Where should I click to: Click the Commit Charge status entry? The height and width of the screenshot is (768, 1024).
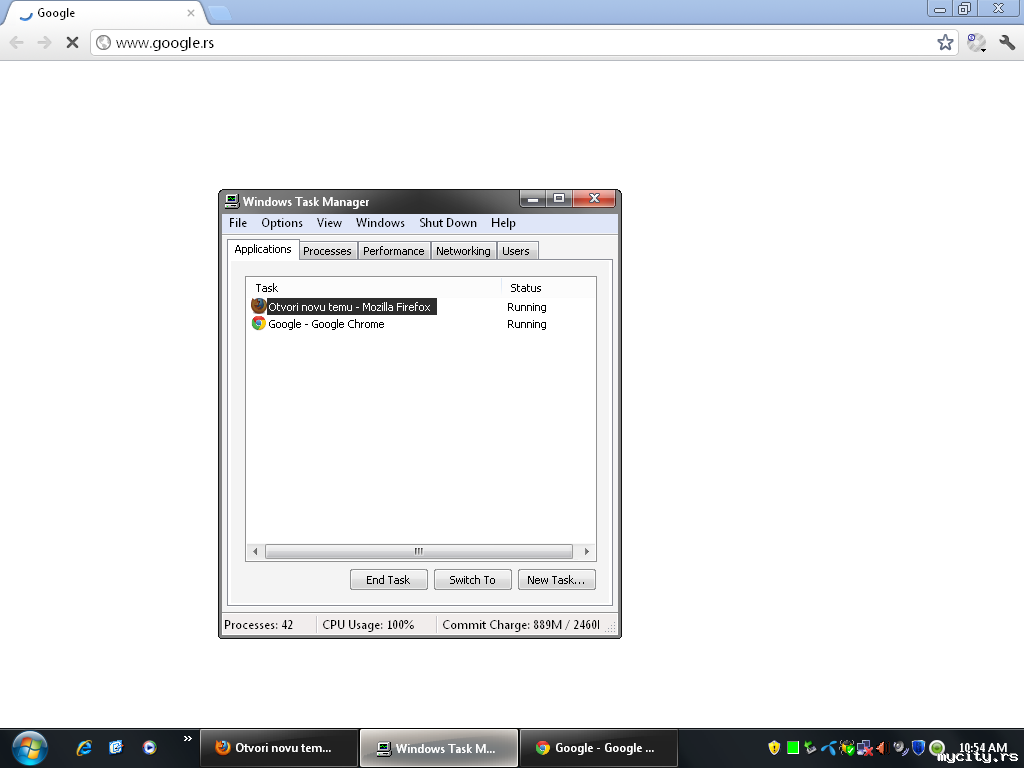coord(520,625)
